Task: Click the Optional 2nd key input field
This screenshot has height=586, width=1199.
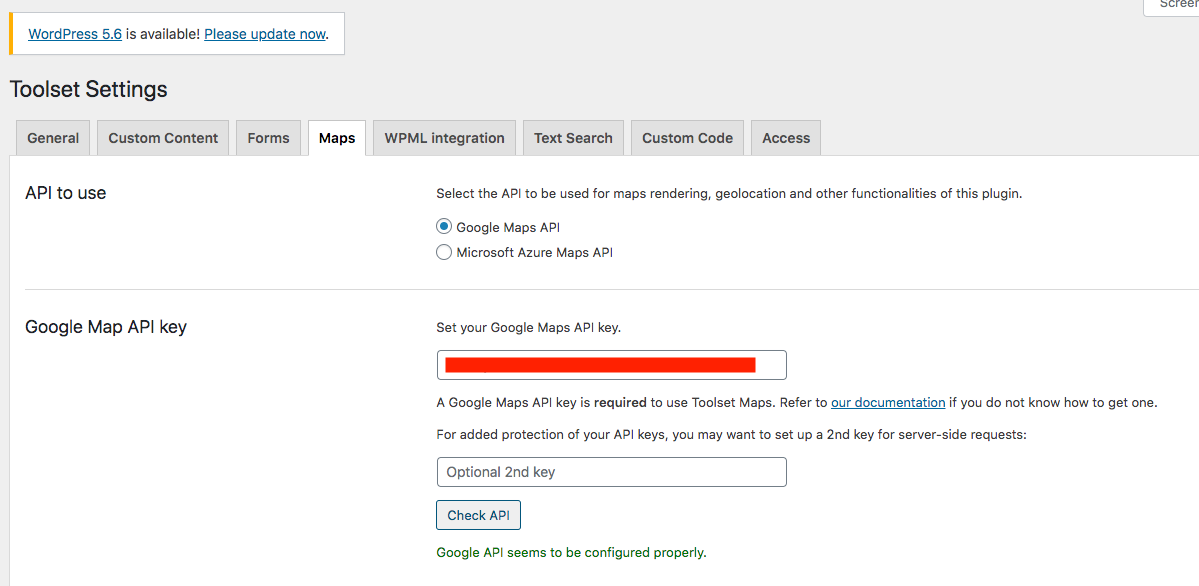Action: click(612, 472)
